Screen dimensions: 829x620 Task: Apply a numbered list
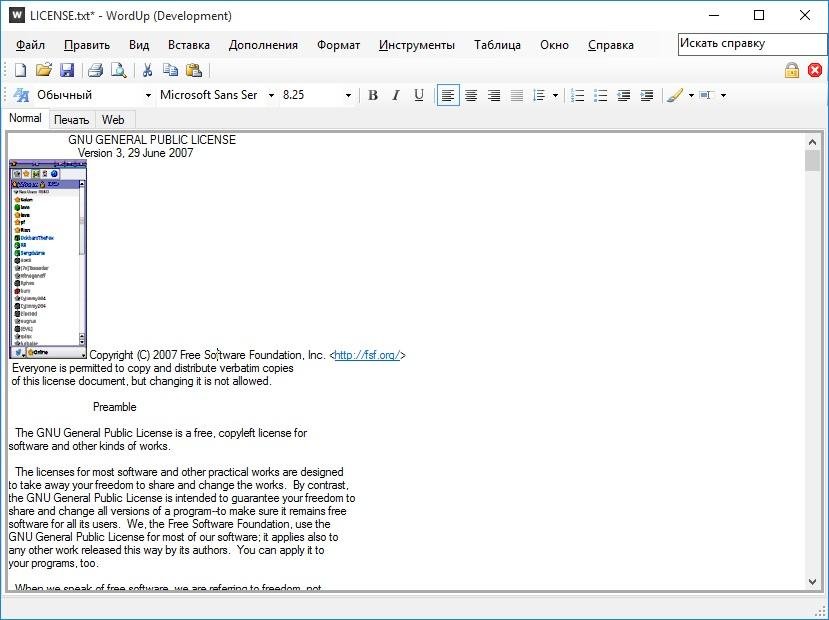tap(577, 95)
